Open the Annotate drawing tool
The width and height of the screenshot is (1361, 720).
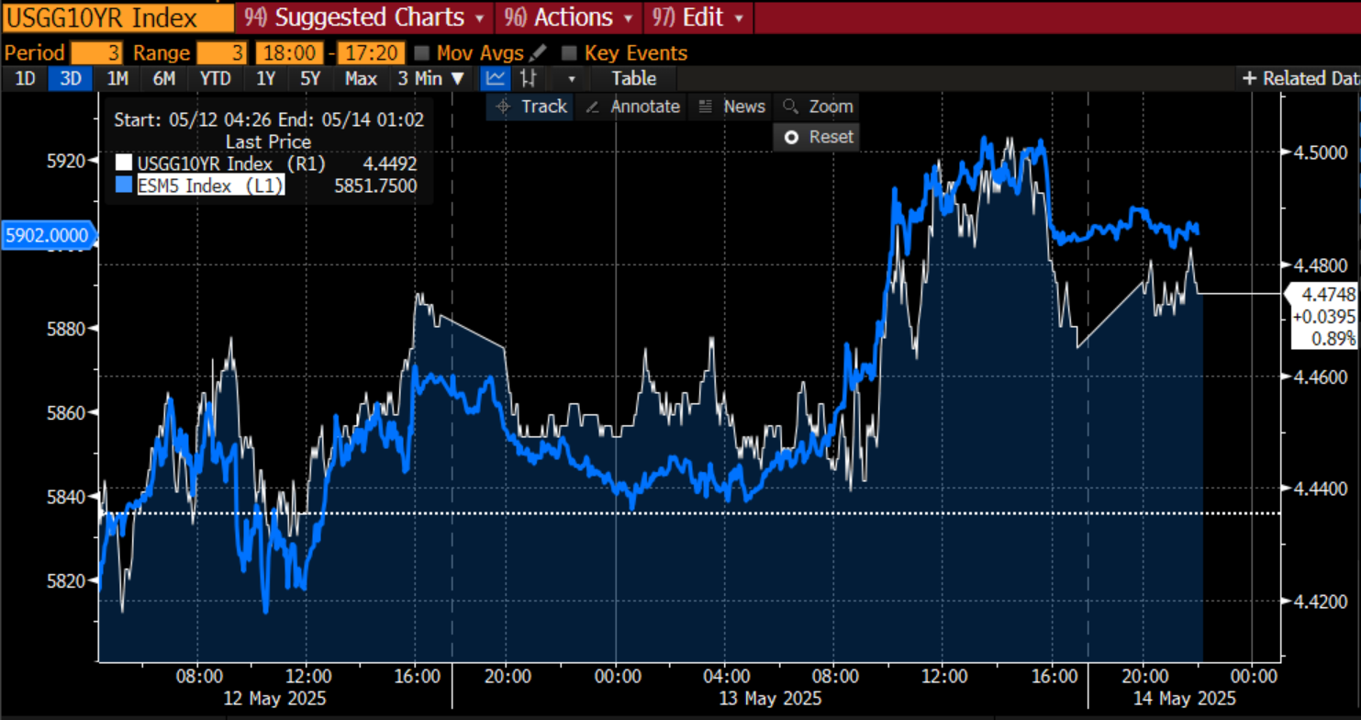coord(632,107)
